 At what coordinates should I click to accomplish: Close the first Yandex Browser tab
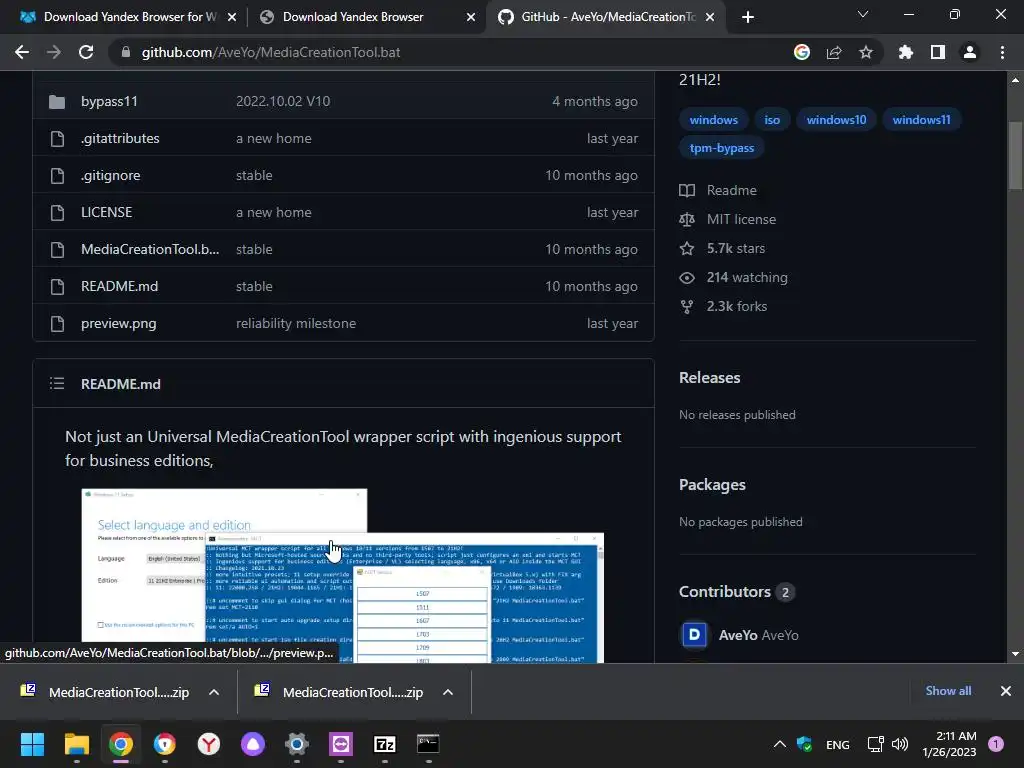click(232, 18)
